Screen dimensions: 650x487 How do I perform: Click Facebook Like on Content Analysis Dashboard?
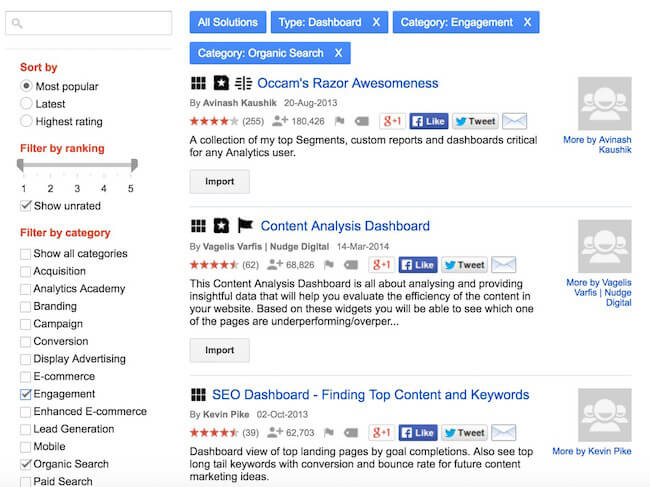point(418,265)
